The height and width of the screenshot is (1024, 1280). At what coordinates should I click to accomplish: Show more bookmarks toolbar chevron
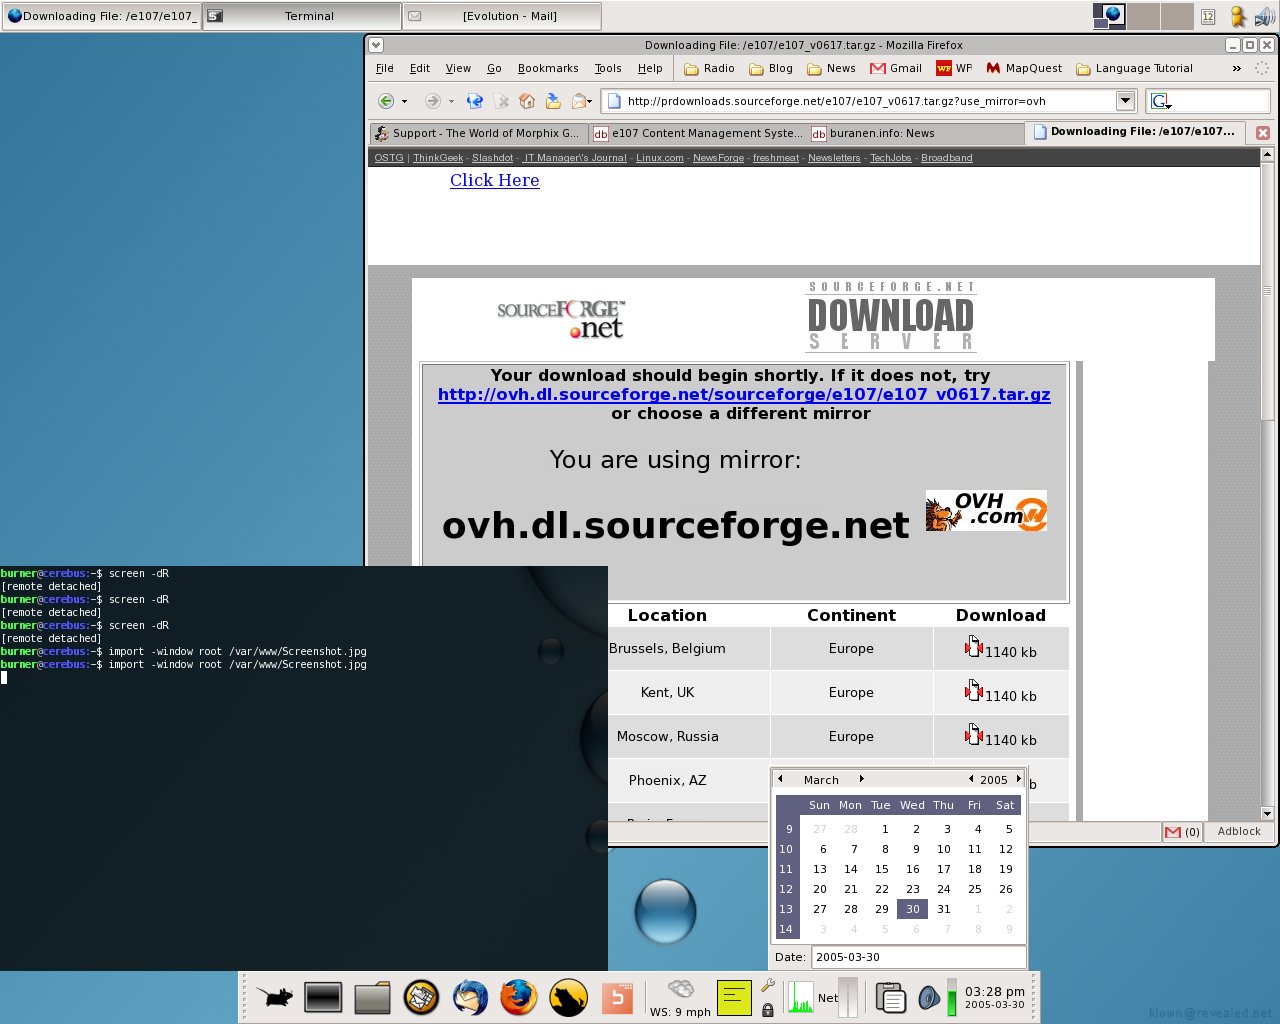click(1237, 68)
